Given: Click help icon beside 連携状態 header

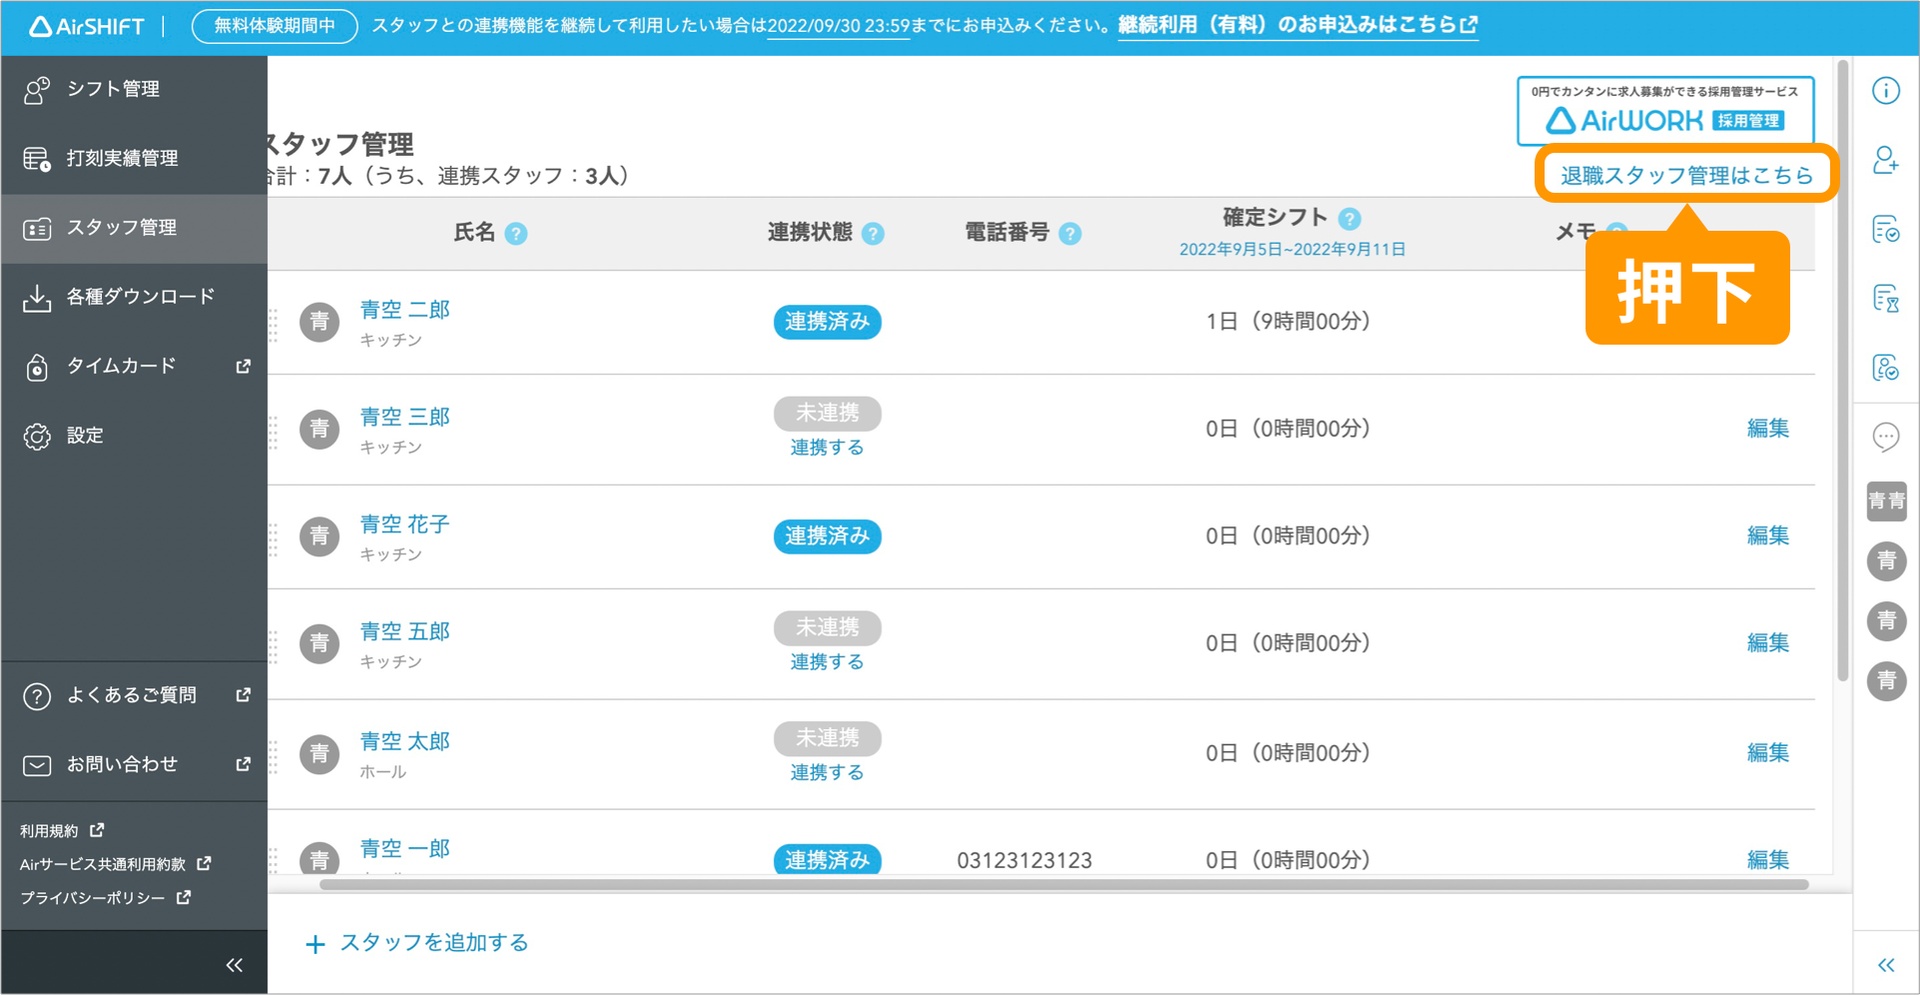Looking at the screenshot, I should 873,234.
